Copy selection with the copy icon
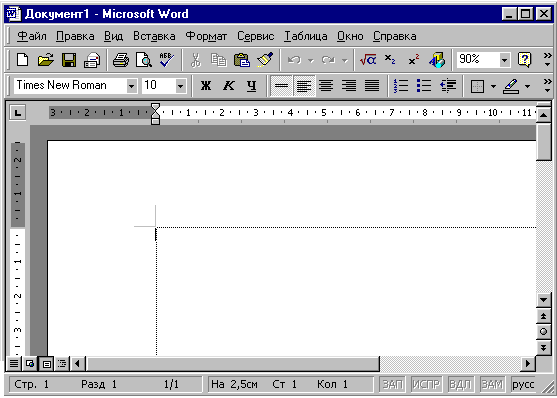 pyautogui.click(x=218, y=60)
